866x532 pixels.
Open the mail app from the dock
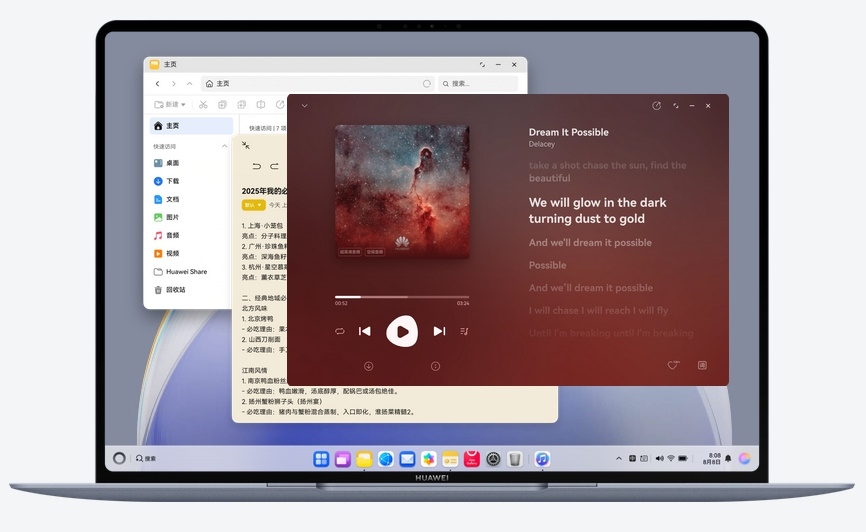(407, 459)
